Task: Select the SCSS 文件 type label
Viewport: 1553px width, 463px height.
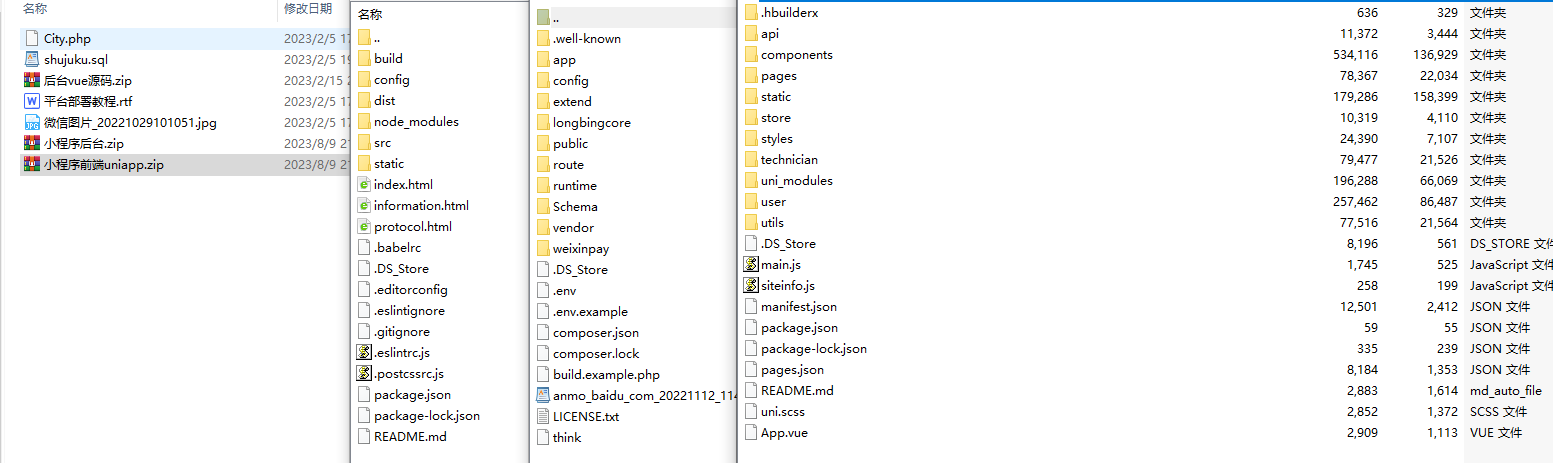Action: click(1498, 412)
